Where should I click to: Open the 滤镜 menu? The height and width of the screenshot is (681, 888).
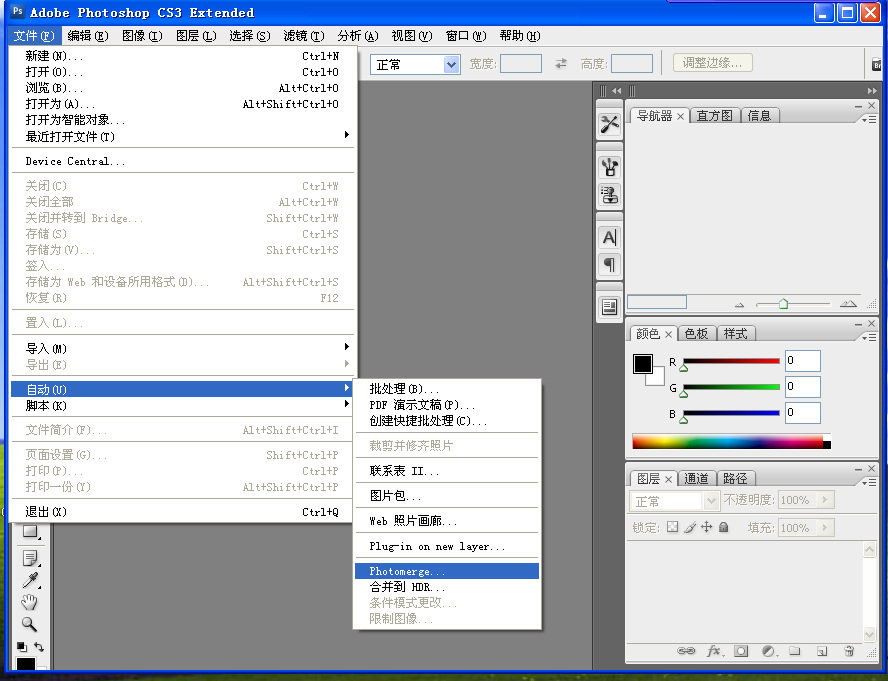click(304, 36)
